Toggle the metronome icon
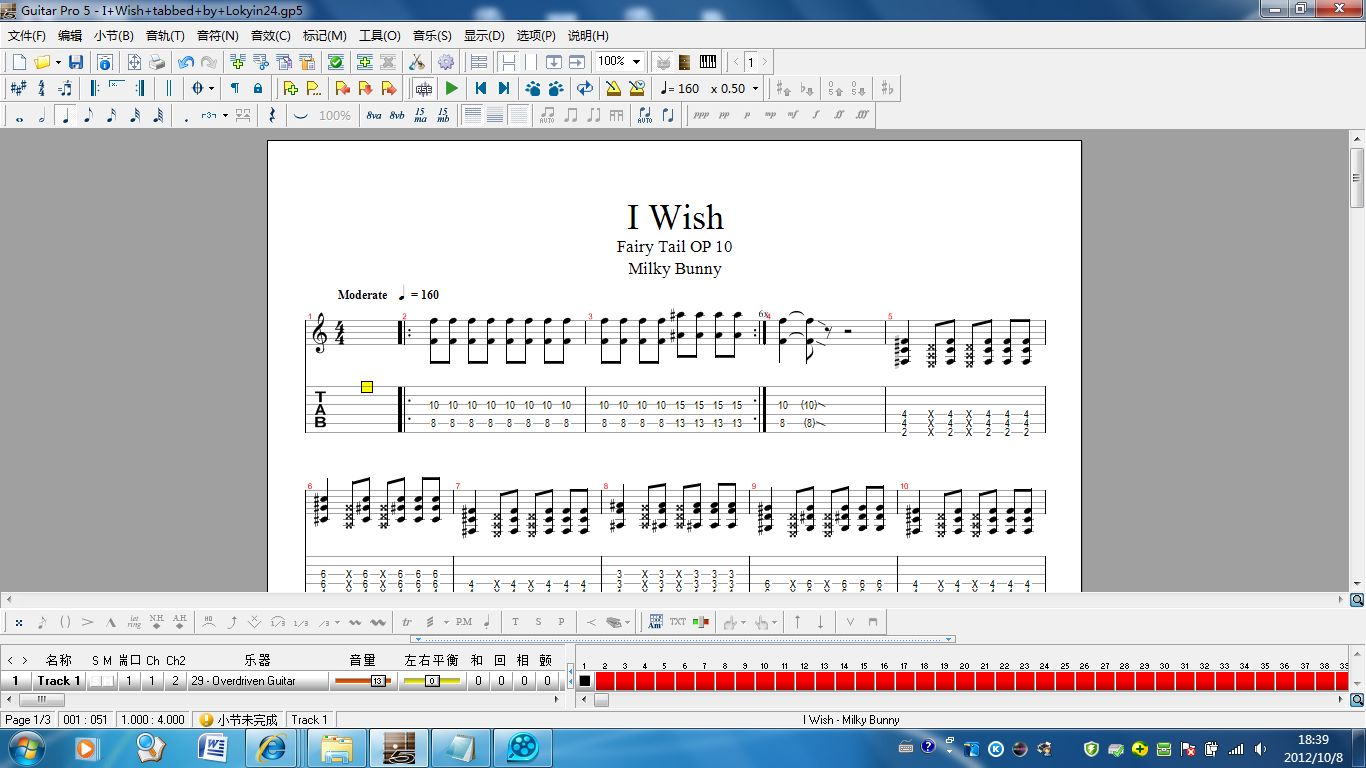 (613, 88)
